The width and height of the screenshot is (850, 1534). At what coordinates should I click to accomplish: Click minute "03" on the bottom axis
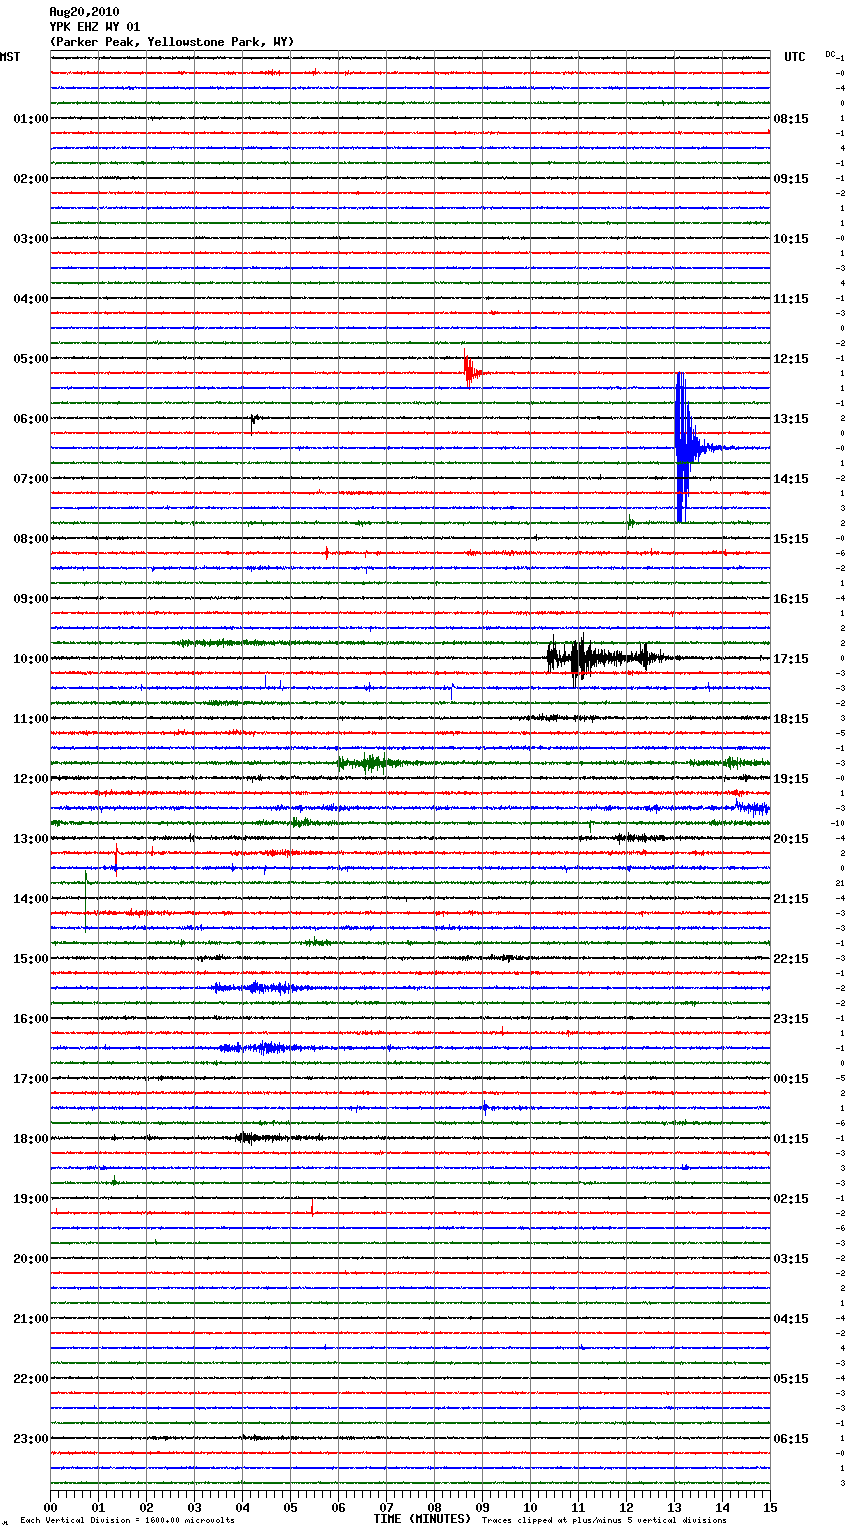[194, 1506]
